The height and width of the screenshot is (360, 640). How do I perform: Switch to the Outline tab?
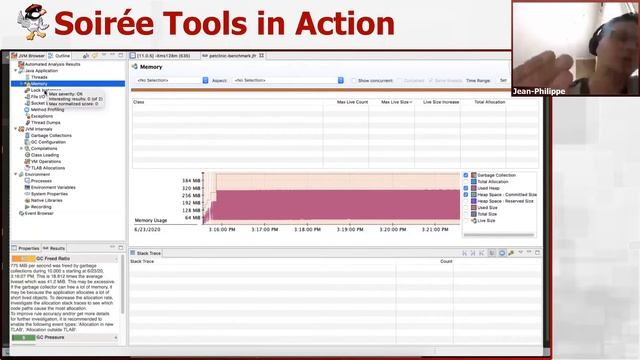click(59, 56)
